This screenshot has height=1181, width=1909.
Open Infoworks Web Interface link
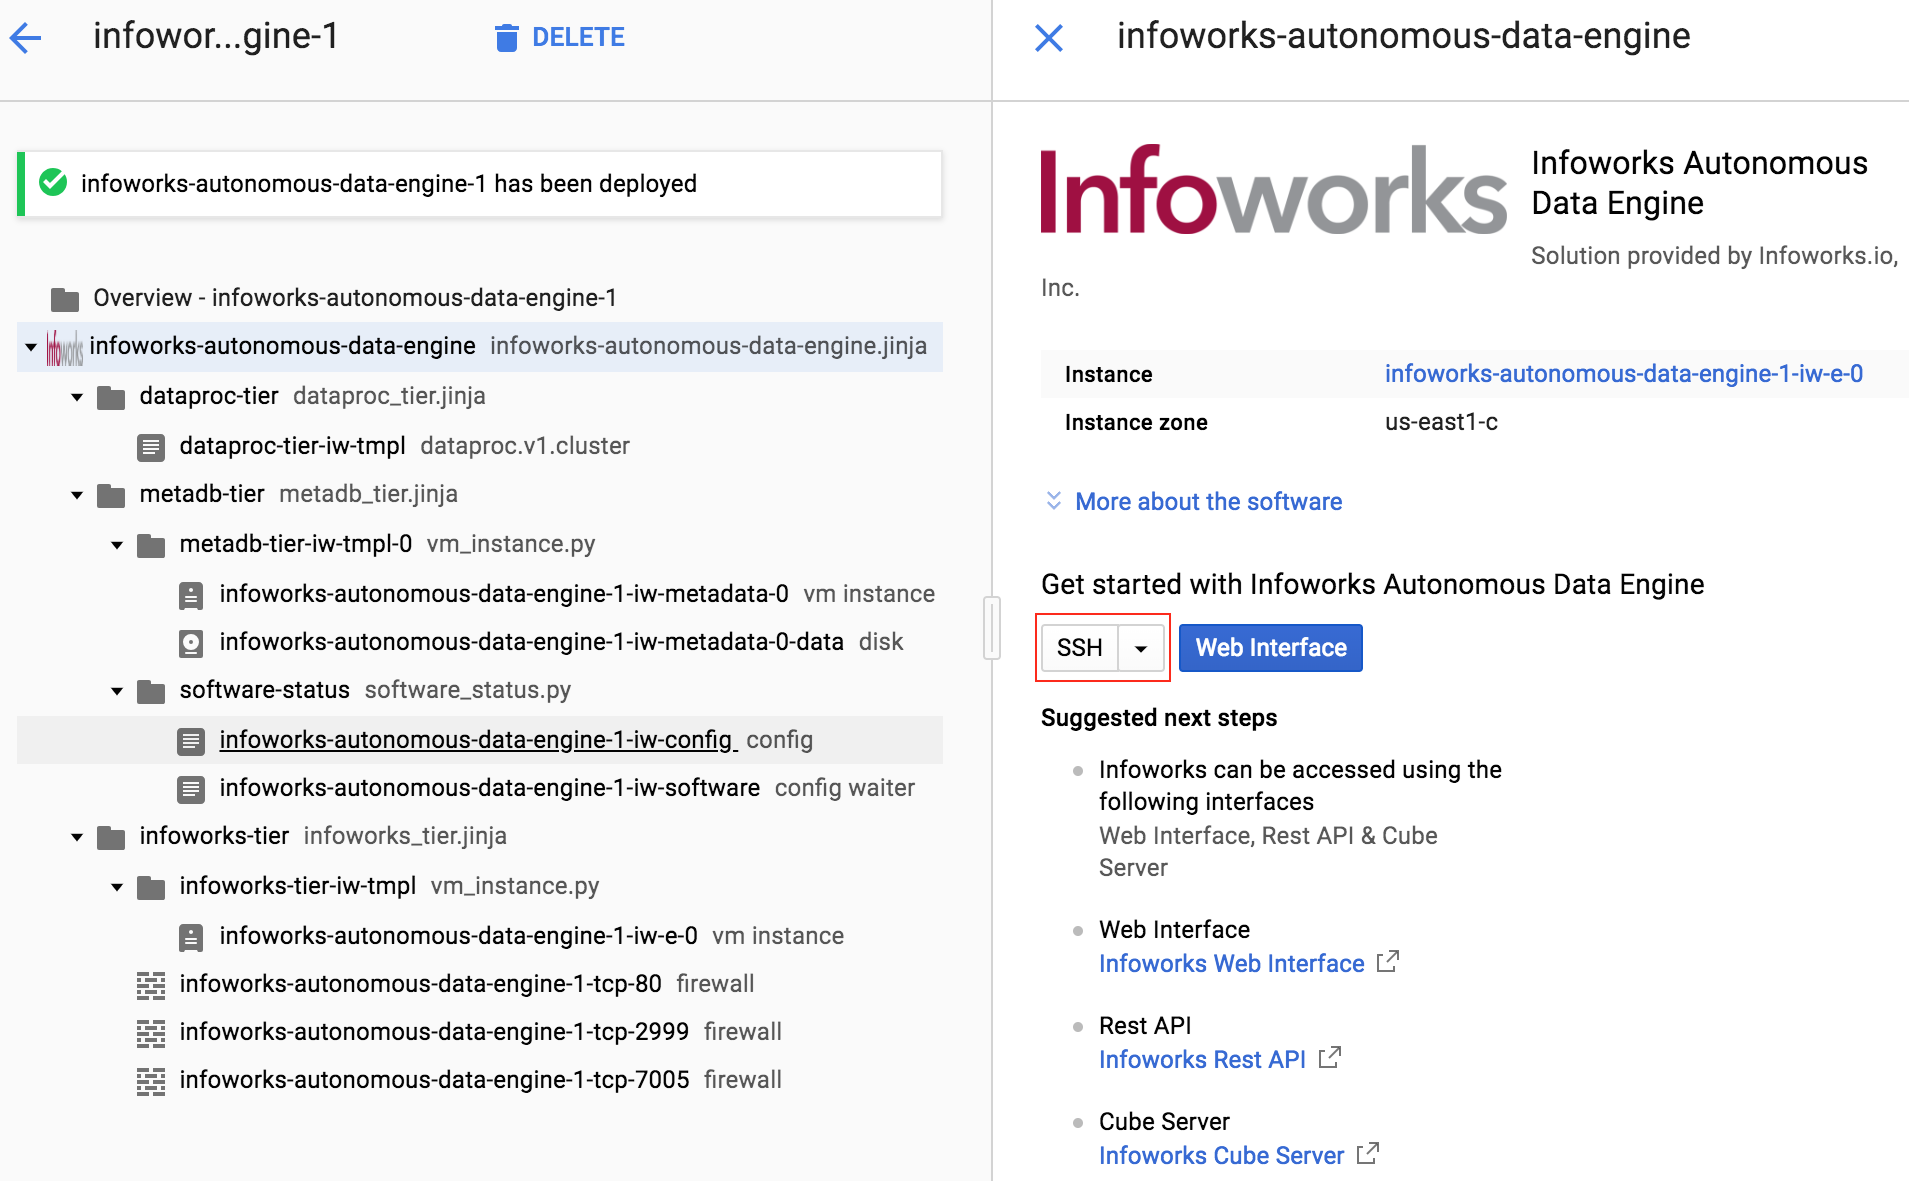coord(1231,963)
